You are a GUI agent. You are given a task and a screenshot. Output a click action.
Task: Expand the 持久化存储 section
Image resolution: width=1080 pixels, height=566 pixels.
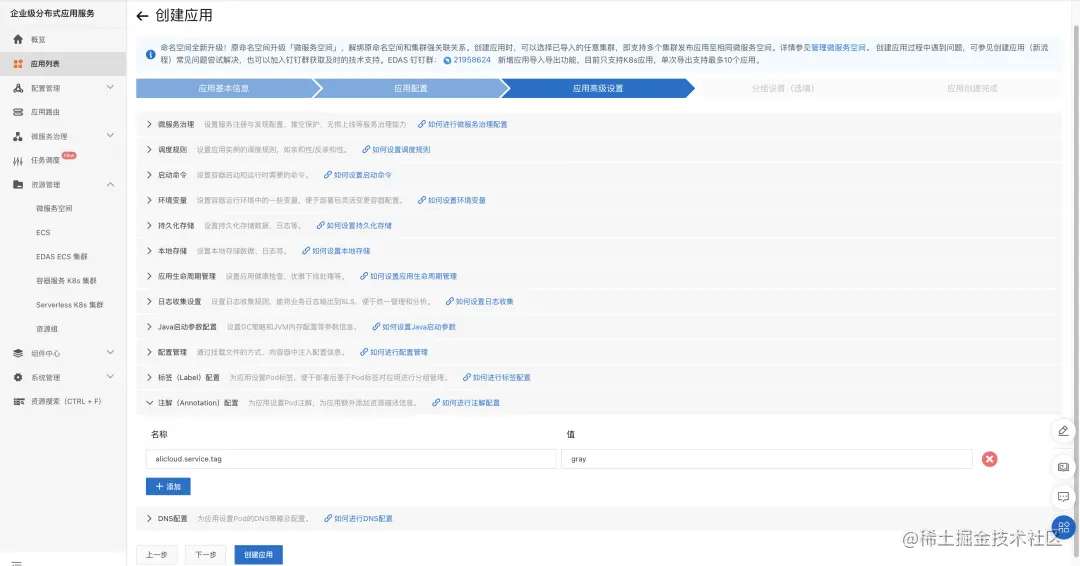(149, 225)
